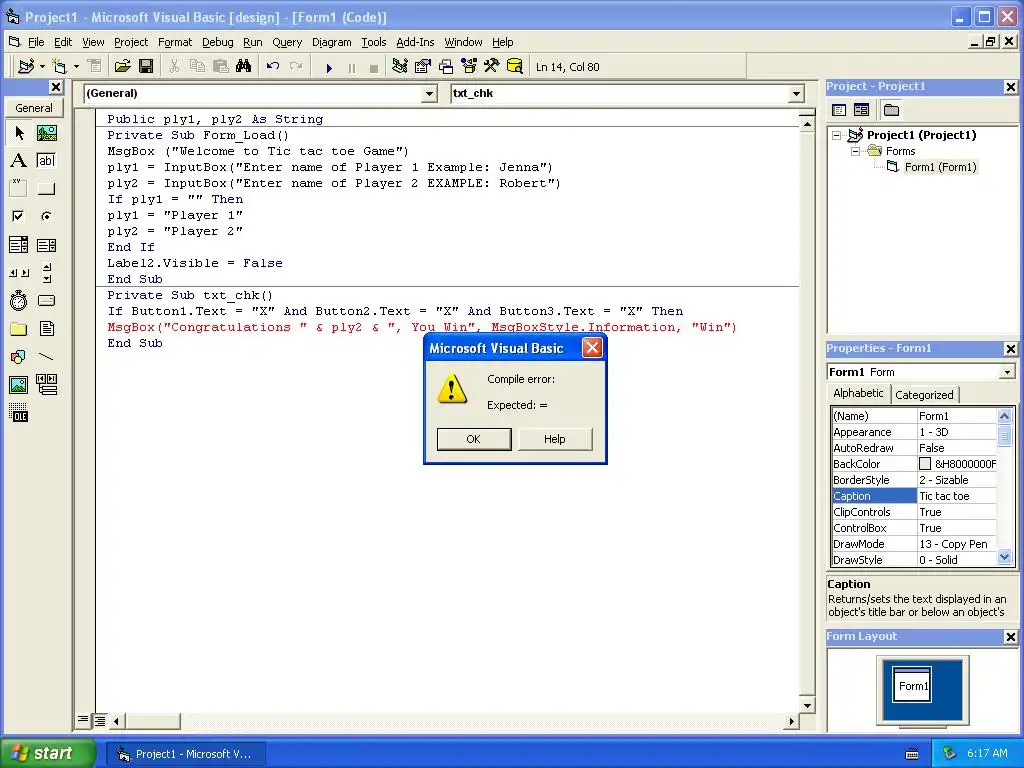Select the Label control tool
Image resolution: width=1024 pixels, height=768 pixels.
pos(19,161)
